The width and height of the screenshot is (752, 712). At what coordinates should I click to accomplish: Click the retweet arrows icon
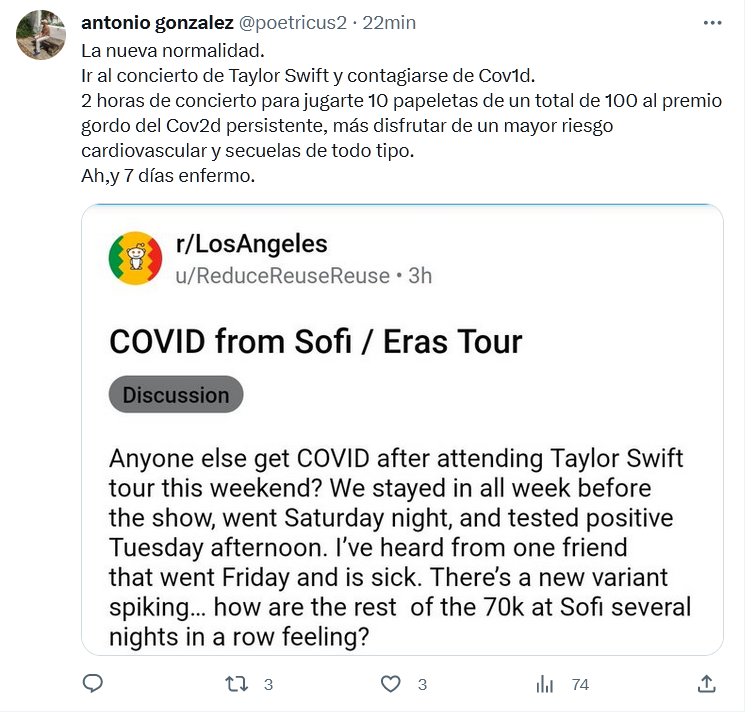coord(236,684)
